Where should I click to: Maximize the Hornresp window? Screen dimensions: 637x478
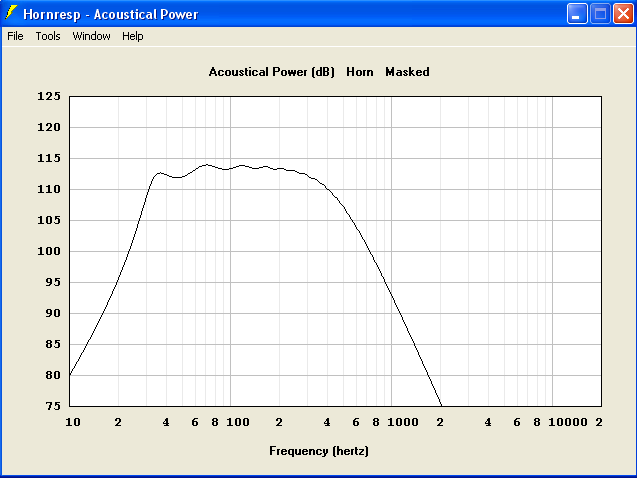600,14
